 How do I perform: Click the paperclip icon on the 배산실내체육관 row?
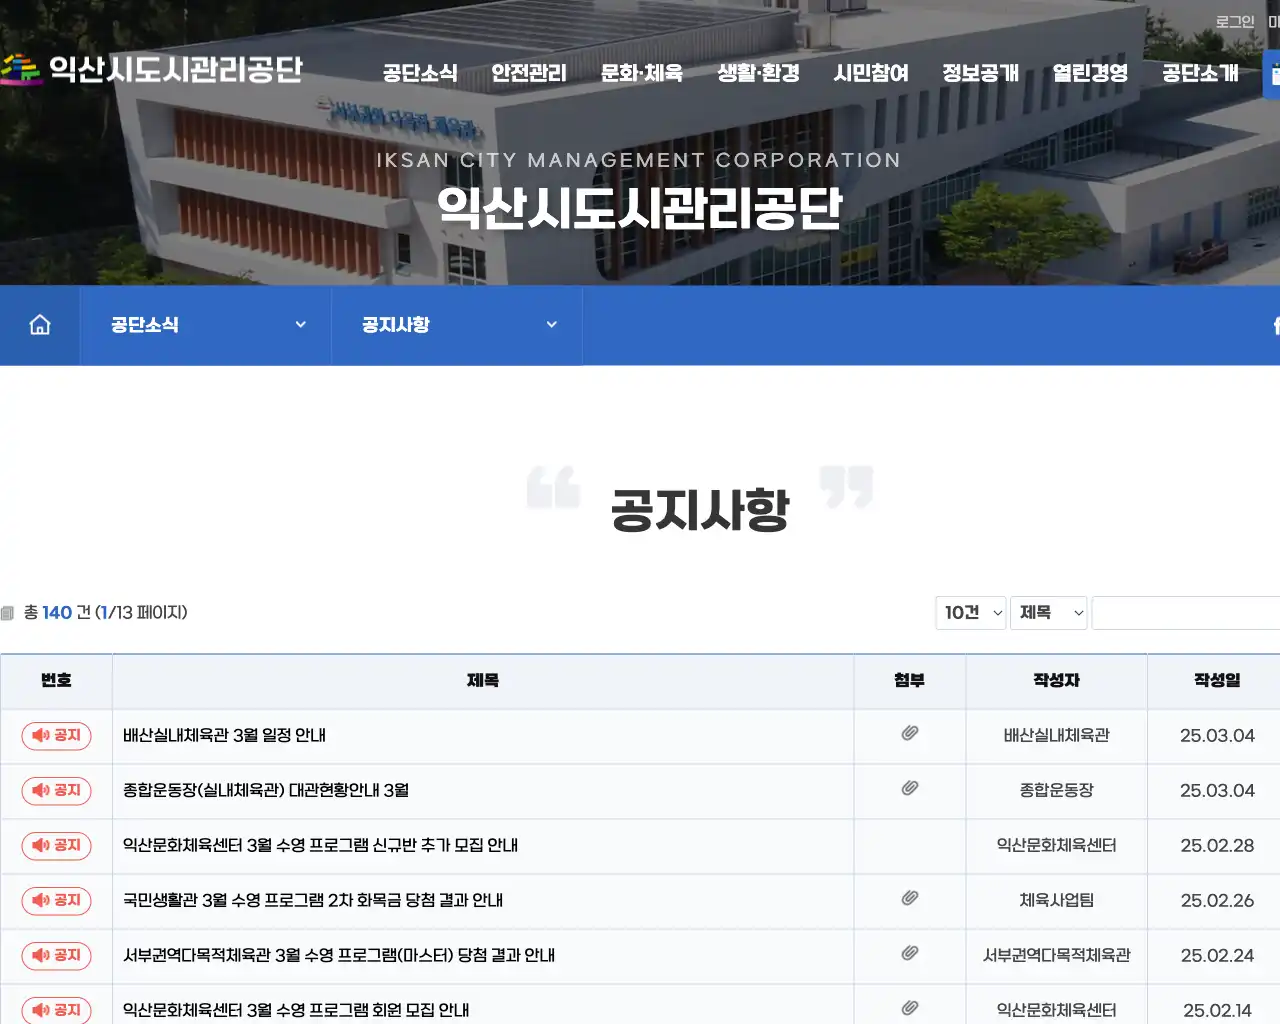click(x=908, y=732)
